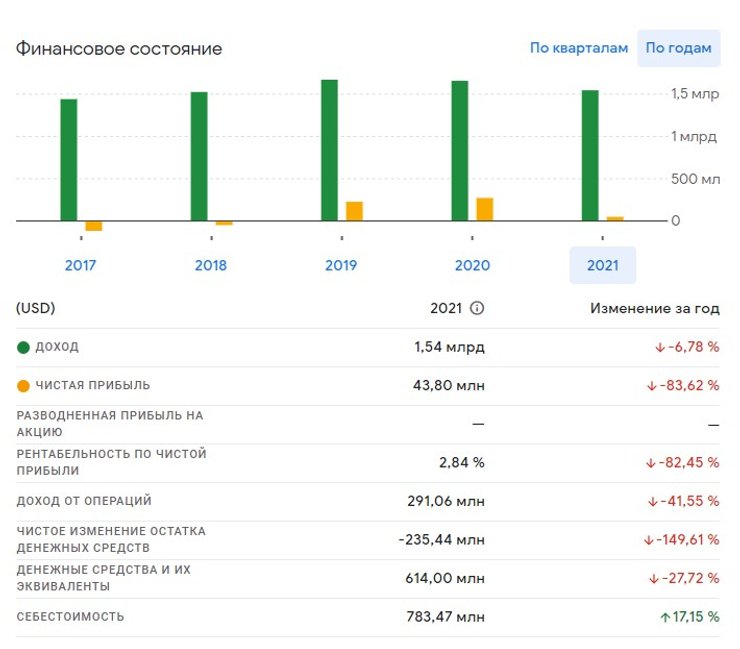Click the red arrow beside -149,61 %
The image size is (740, 649).
648,540
